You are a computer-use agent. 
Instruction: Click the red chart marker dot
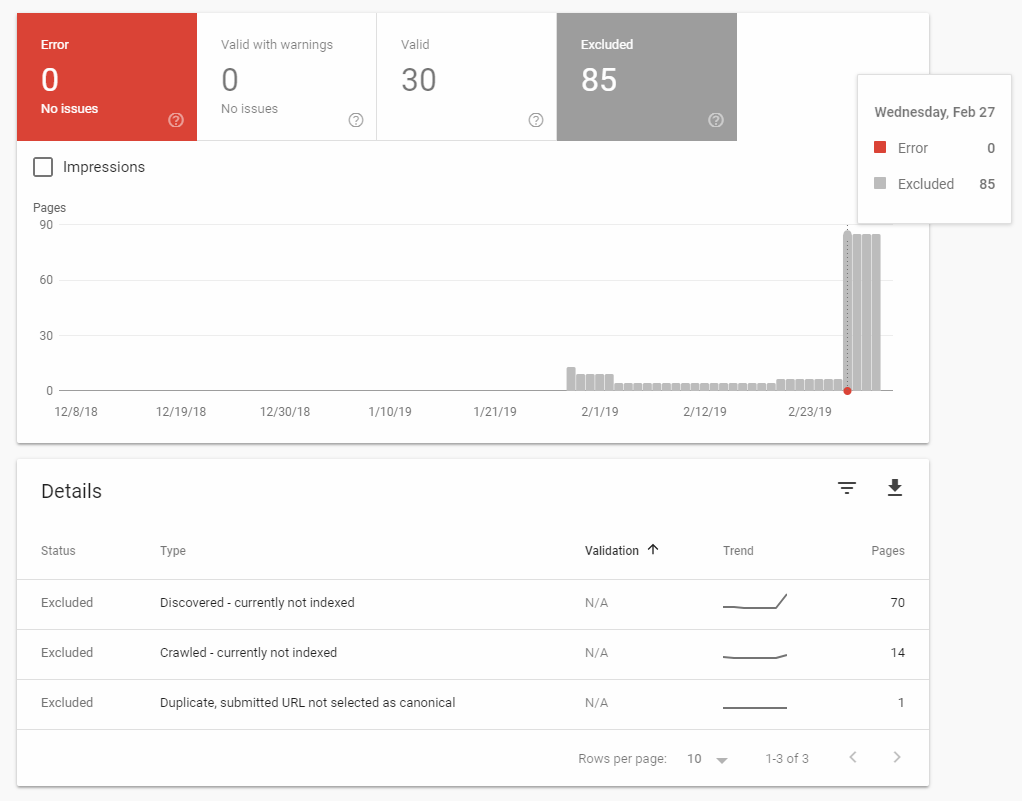(x=847, y=391)
